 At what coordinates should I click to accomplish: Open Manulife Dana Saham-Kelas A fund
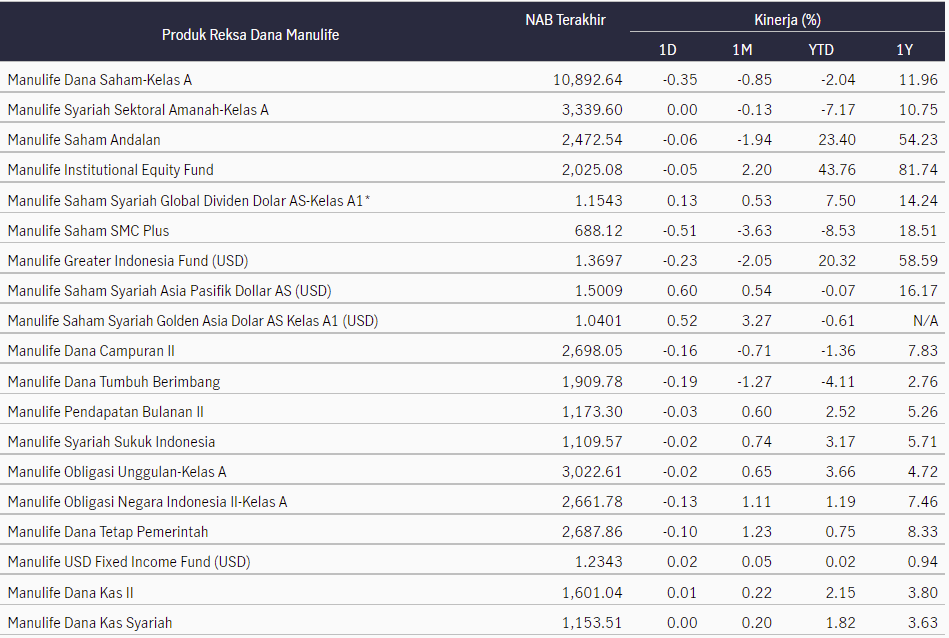pos(100,80)
